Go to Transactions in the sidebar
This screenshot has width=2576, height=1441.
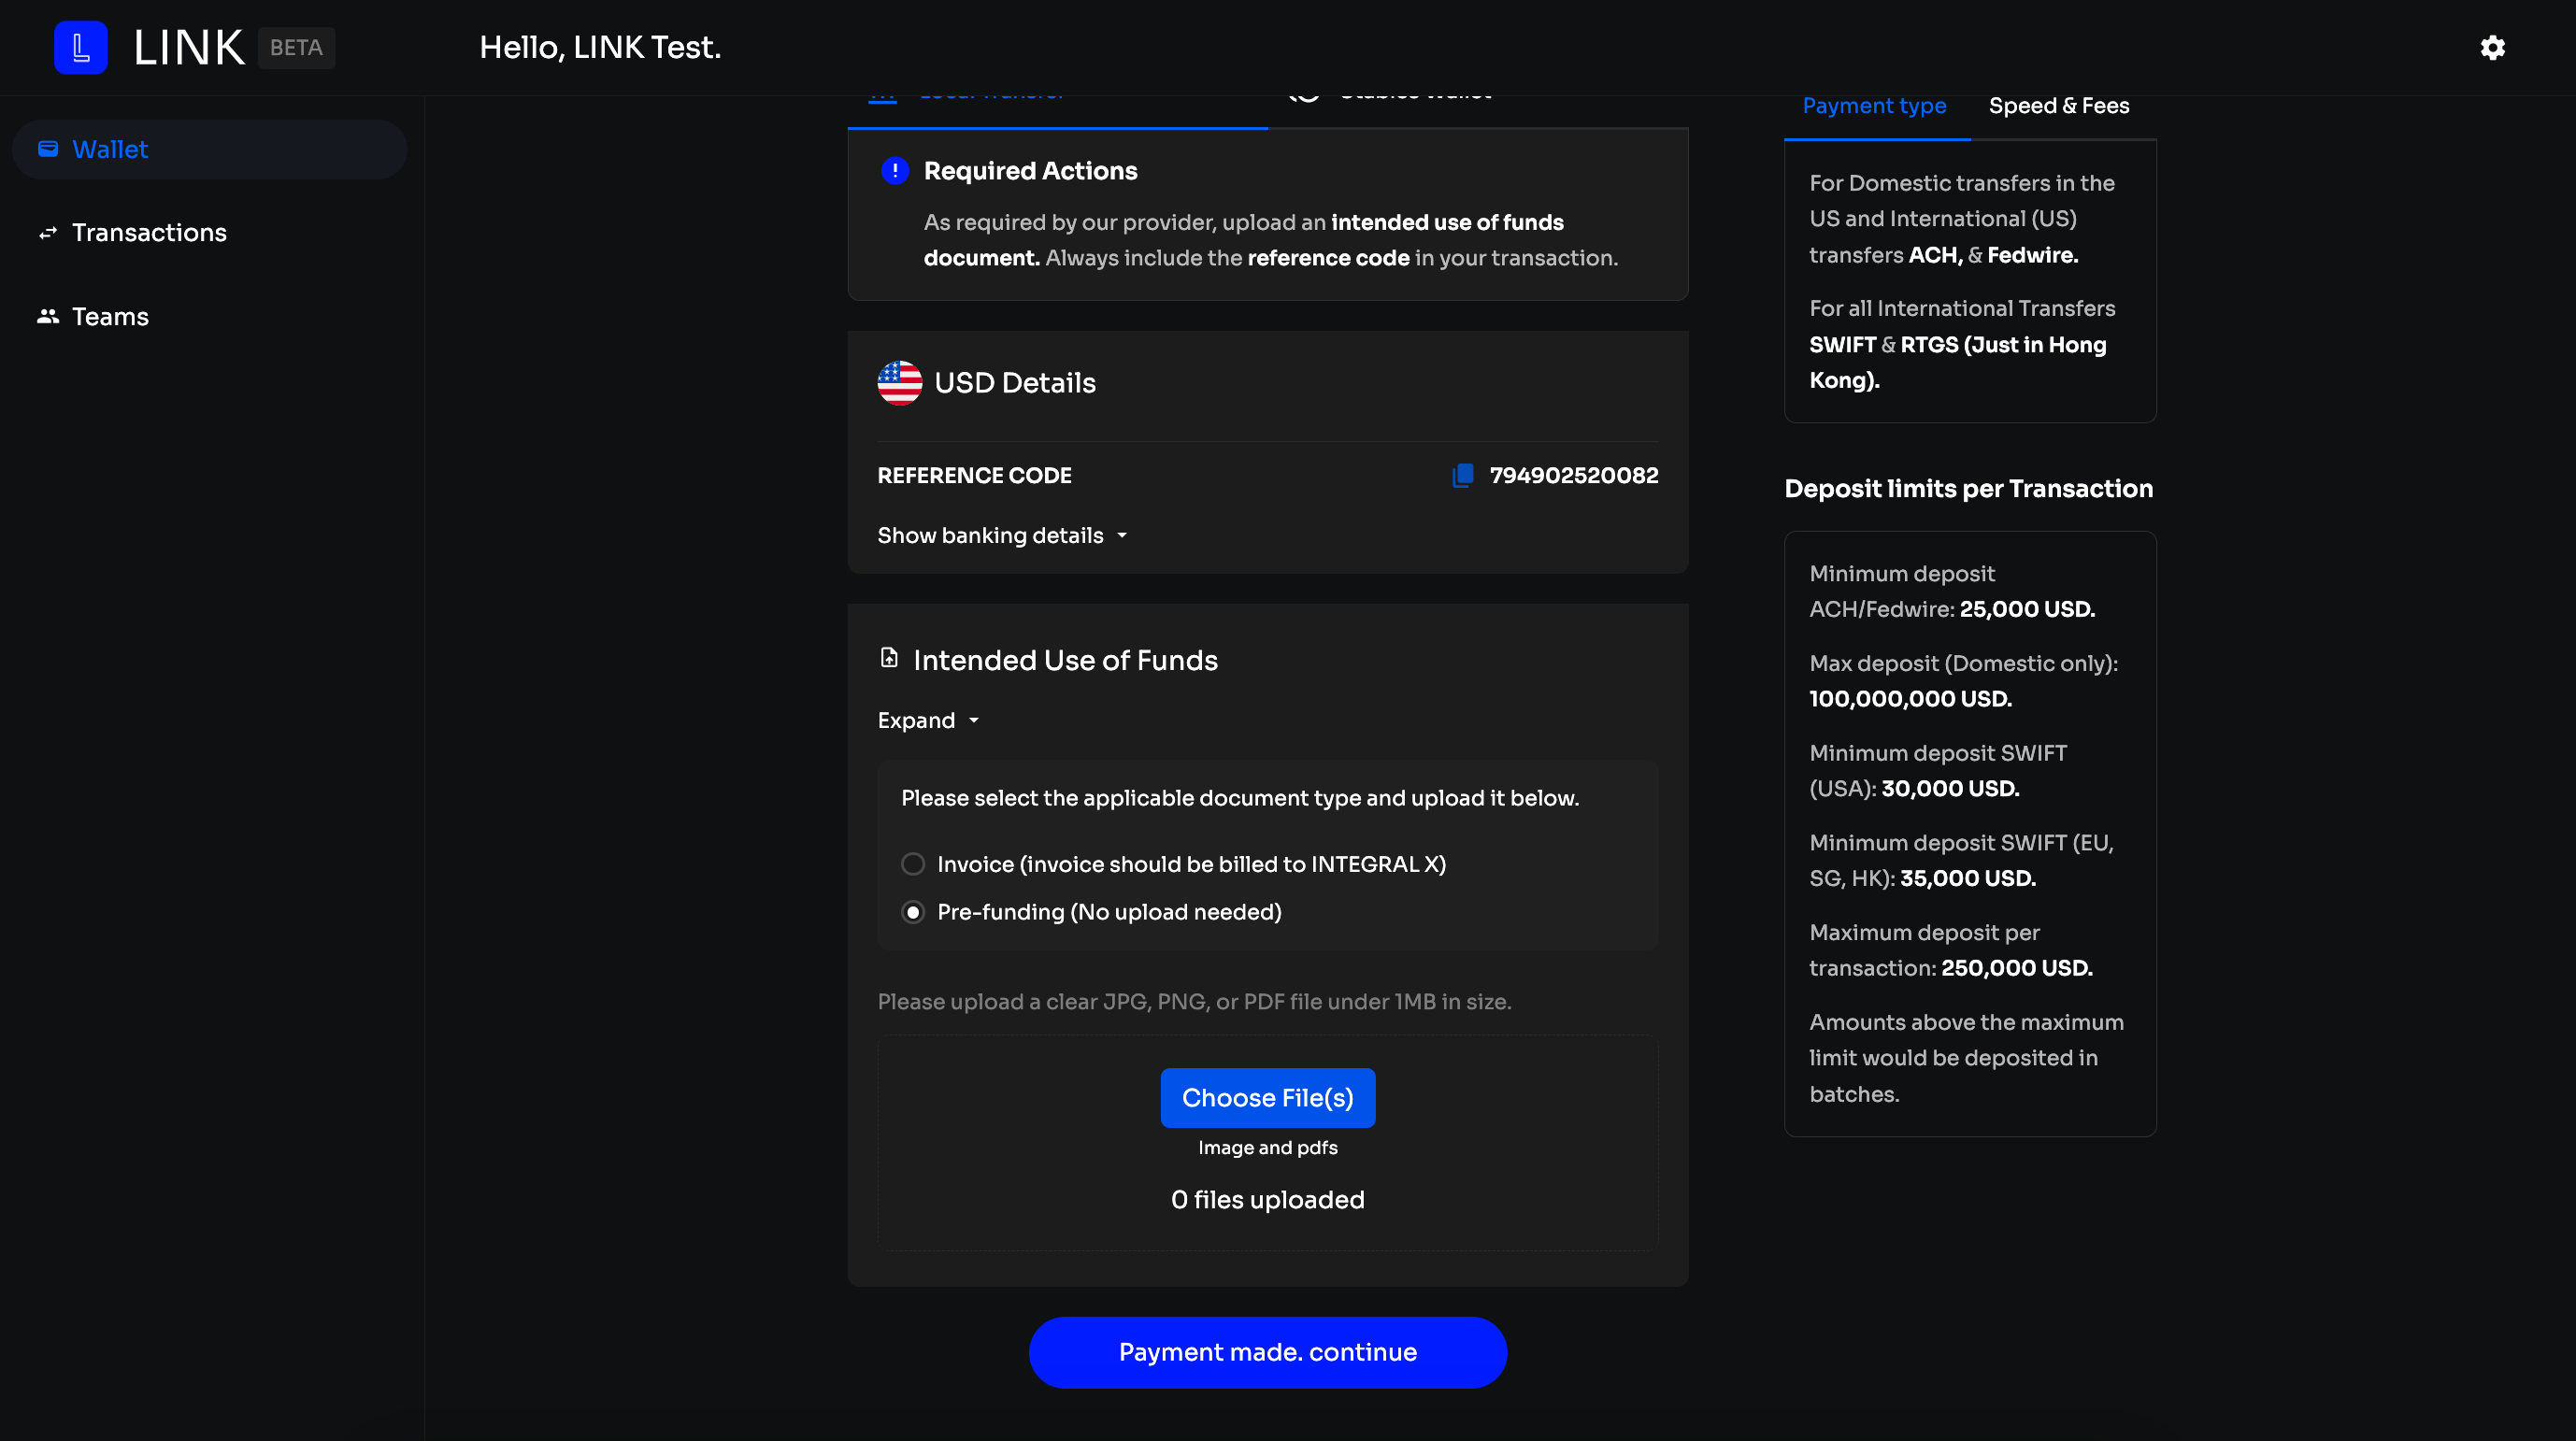149,233
